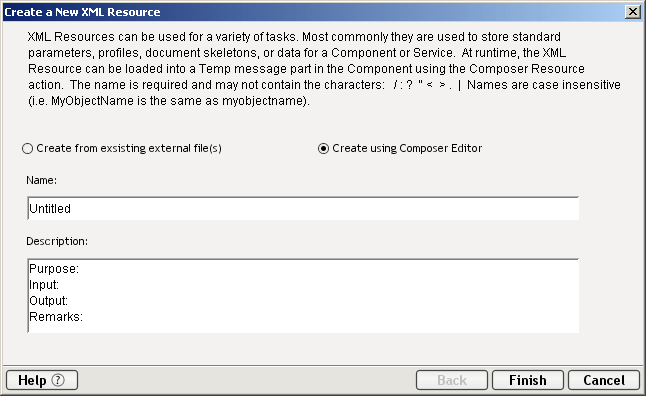Place cursor on the Output: line
Viewport: 646px width, 396px height.
[x=49, y=301]
